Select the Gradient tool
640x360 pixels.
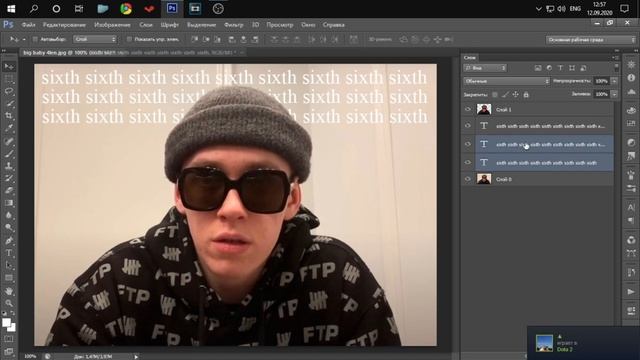point(9,203)
